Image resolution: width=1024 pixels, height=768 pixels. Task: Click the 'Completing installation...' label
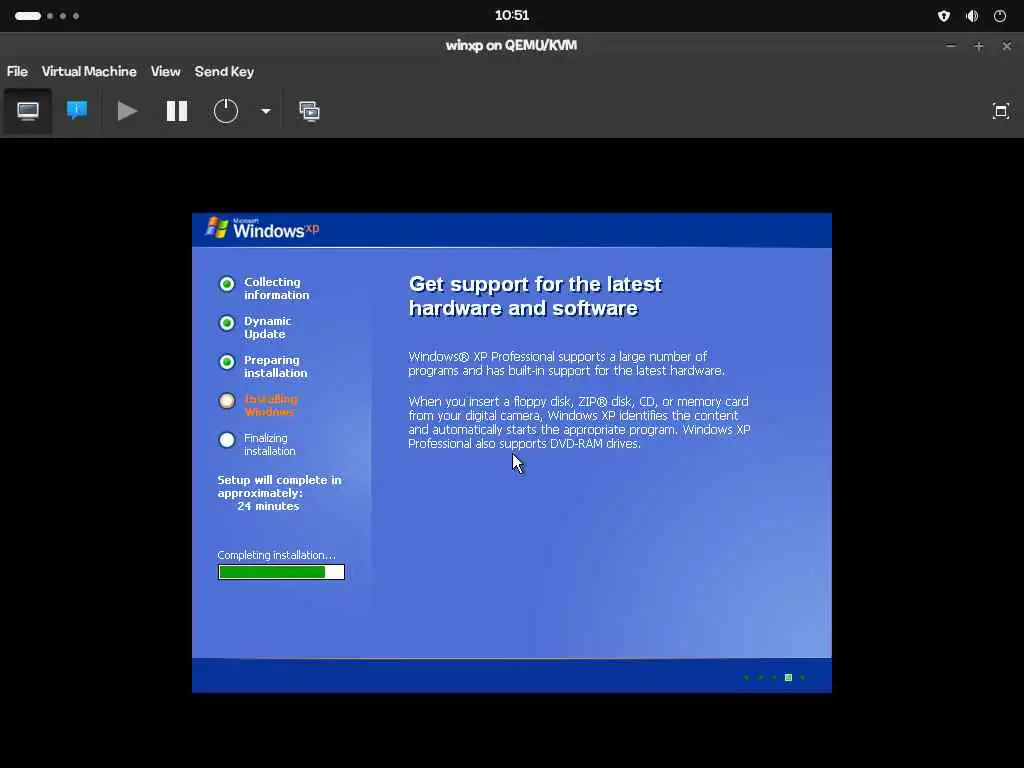[x=276, y=555]
